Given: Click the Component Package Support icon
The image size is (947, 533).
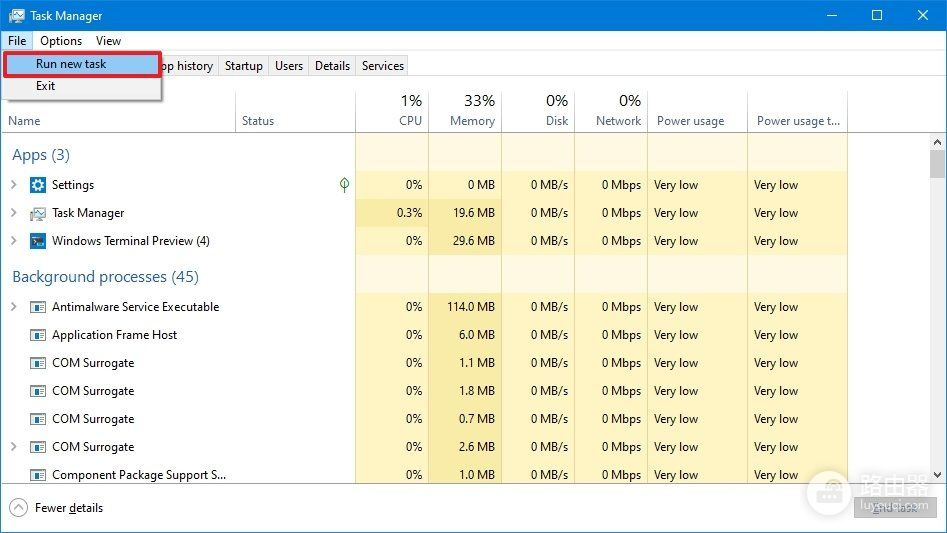Looking at the screenshot, I should click(x=37, y=475).
